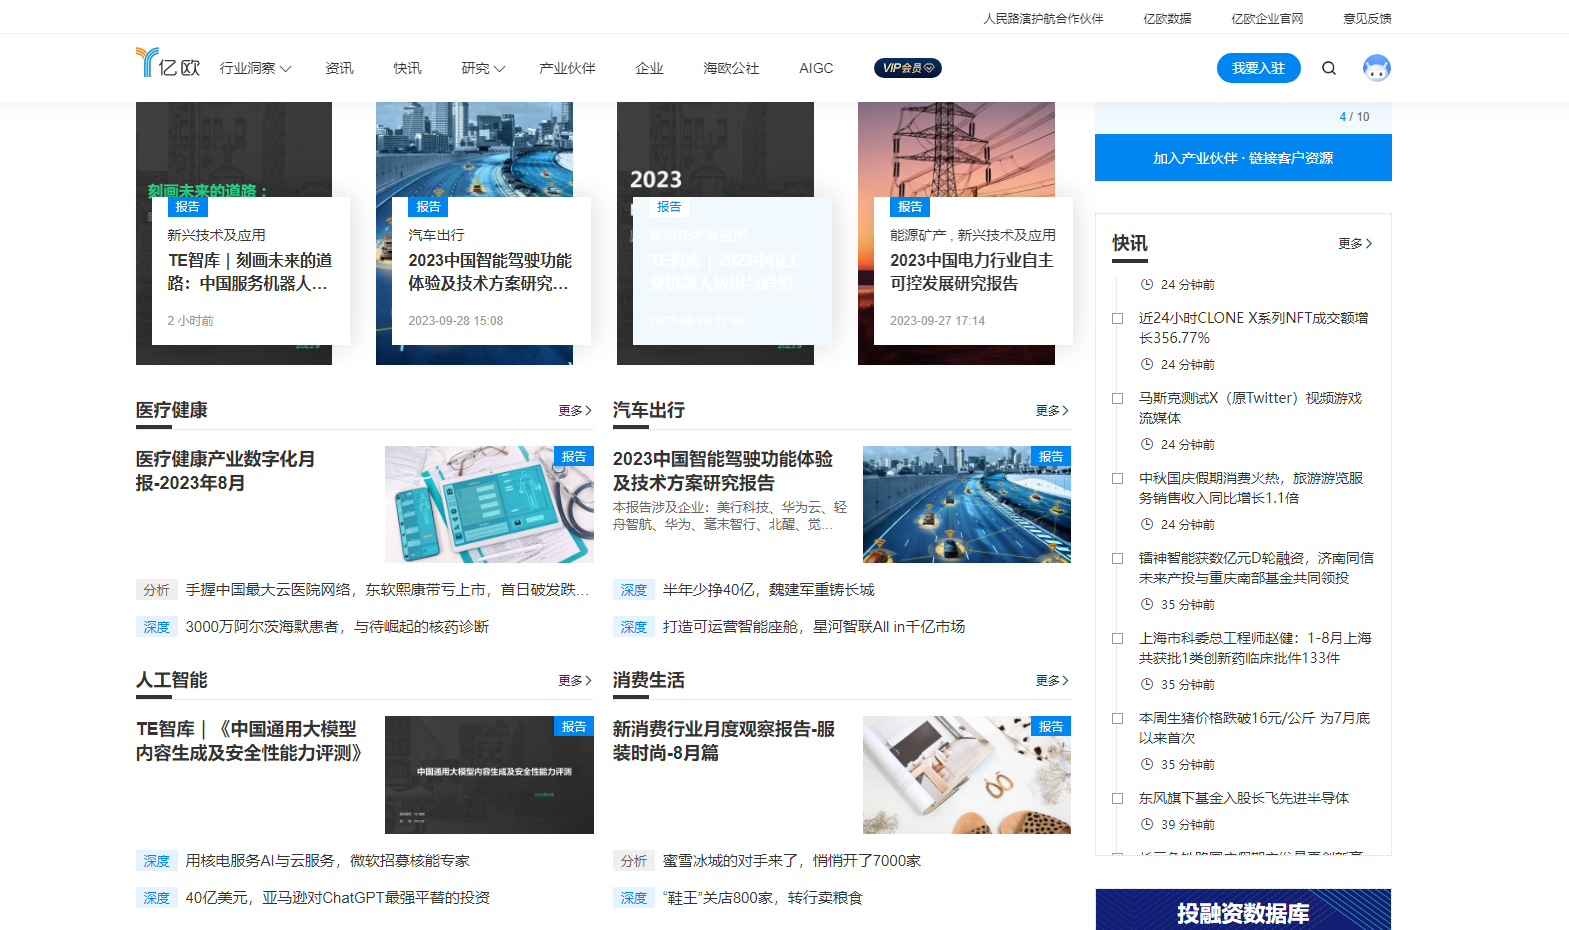This screenshot has height=930, width=1569.
Task: Open 更多 for 人工智能 section
Action: point(576,680)
